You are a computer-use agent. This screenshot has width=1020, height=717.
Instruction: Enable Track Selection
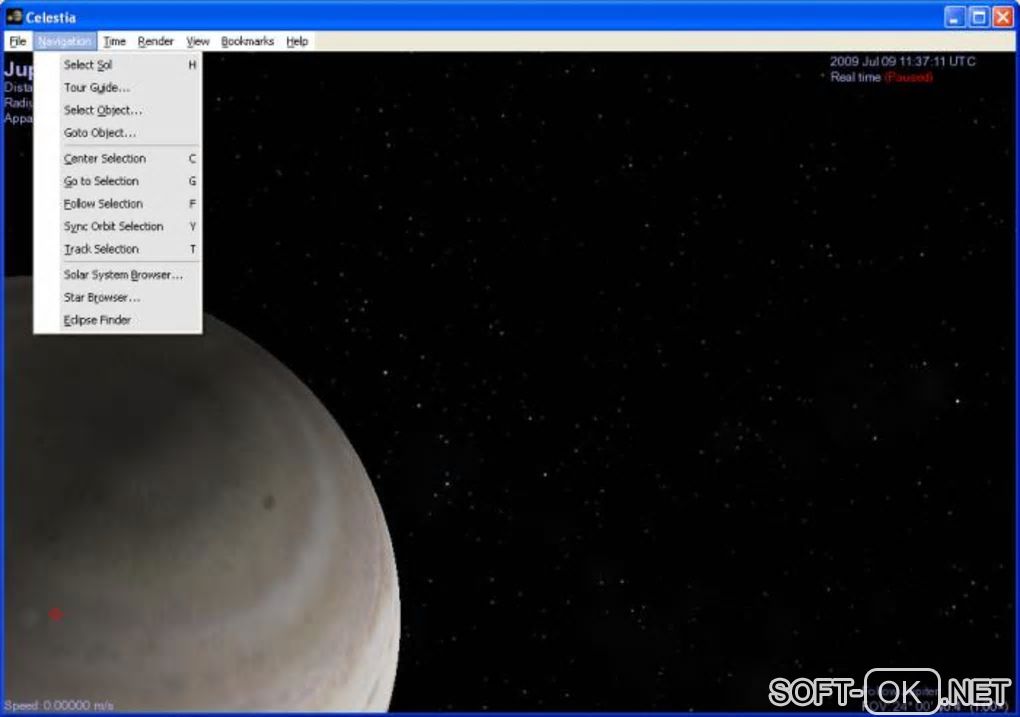[x=101, y=249]
